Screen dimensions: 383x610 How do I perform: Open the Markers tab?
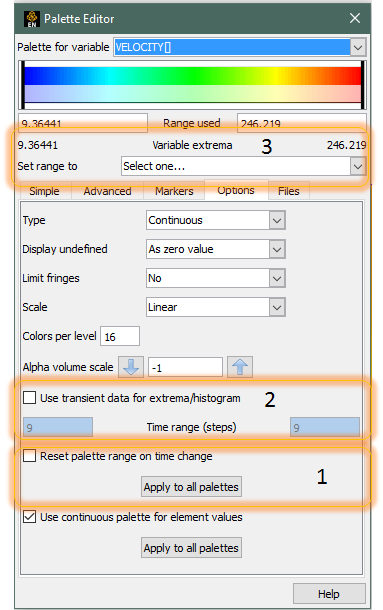[x=174, y=191]
